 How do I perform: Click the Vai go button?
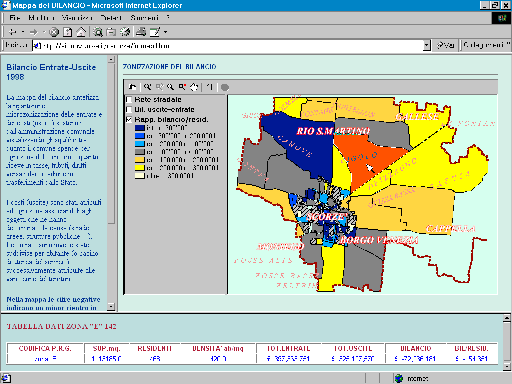click(x=446, y=45)
